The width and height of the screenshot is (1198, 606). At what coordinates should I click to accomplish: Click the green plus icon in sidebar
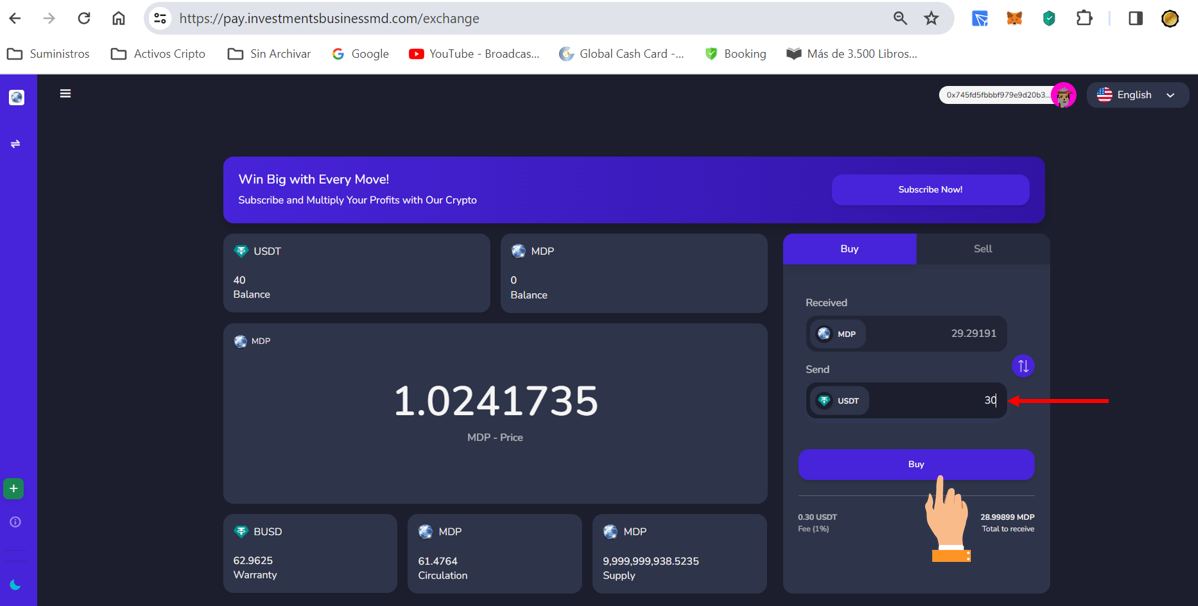pyautogui.click(x=14, y=489)
